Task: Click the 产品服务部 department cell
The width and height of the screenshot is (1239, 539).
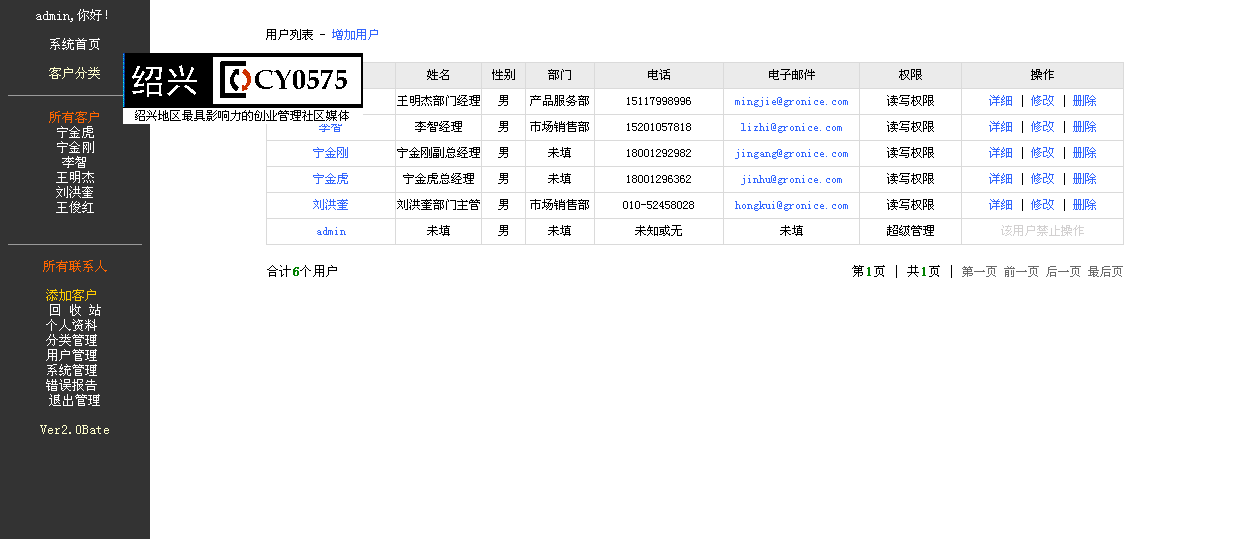Action: pyautogui.click(x=560, y=101)
